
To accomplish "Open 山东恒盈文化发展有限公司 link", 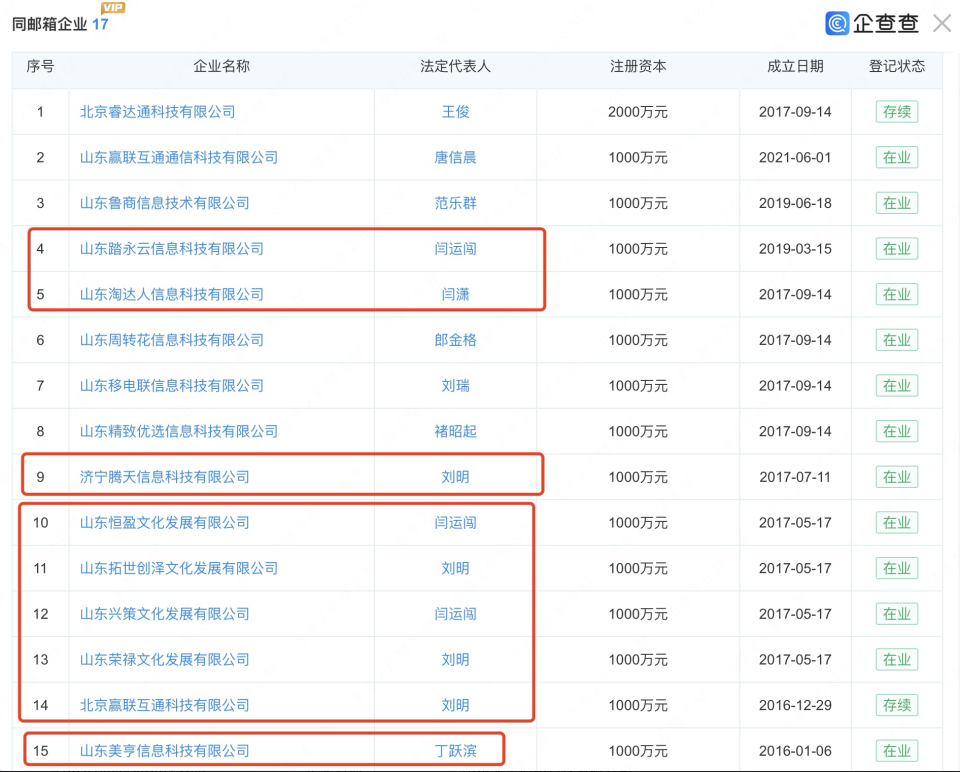I will pos(165,522).
